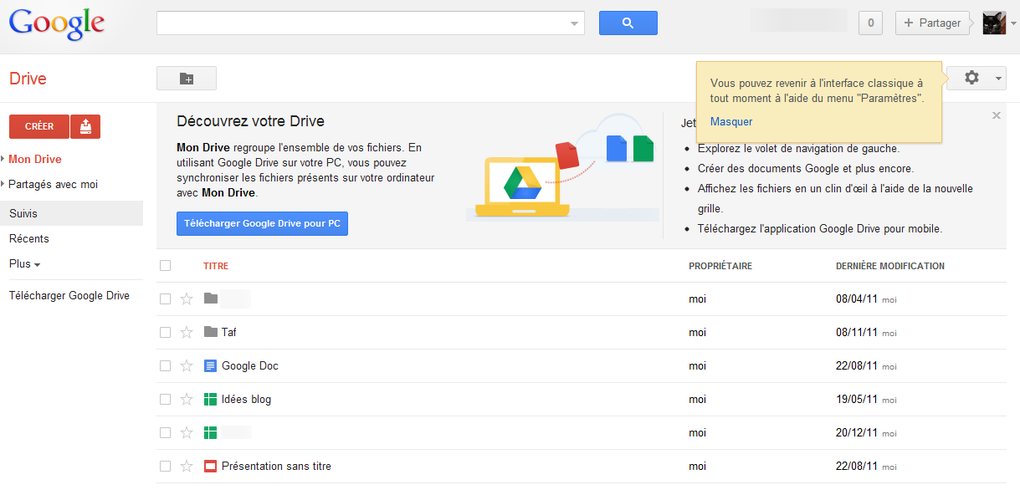
Task: Select Mon Drive in the sidebar
Action: [35, 159]
